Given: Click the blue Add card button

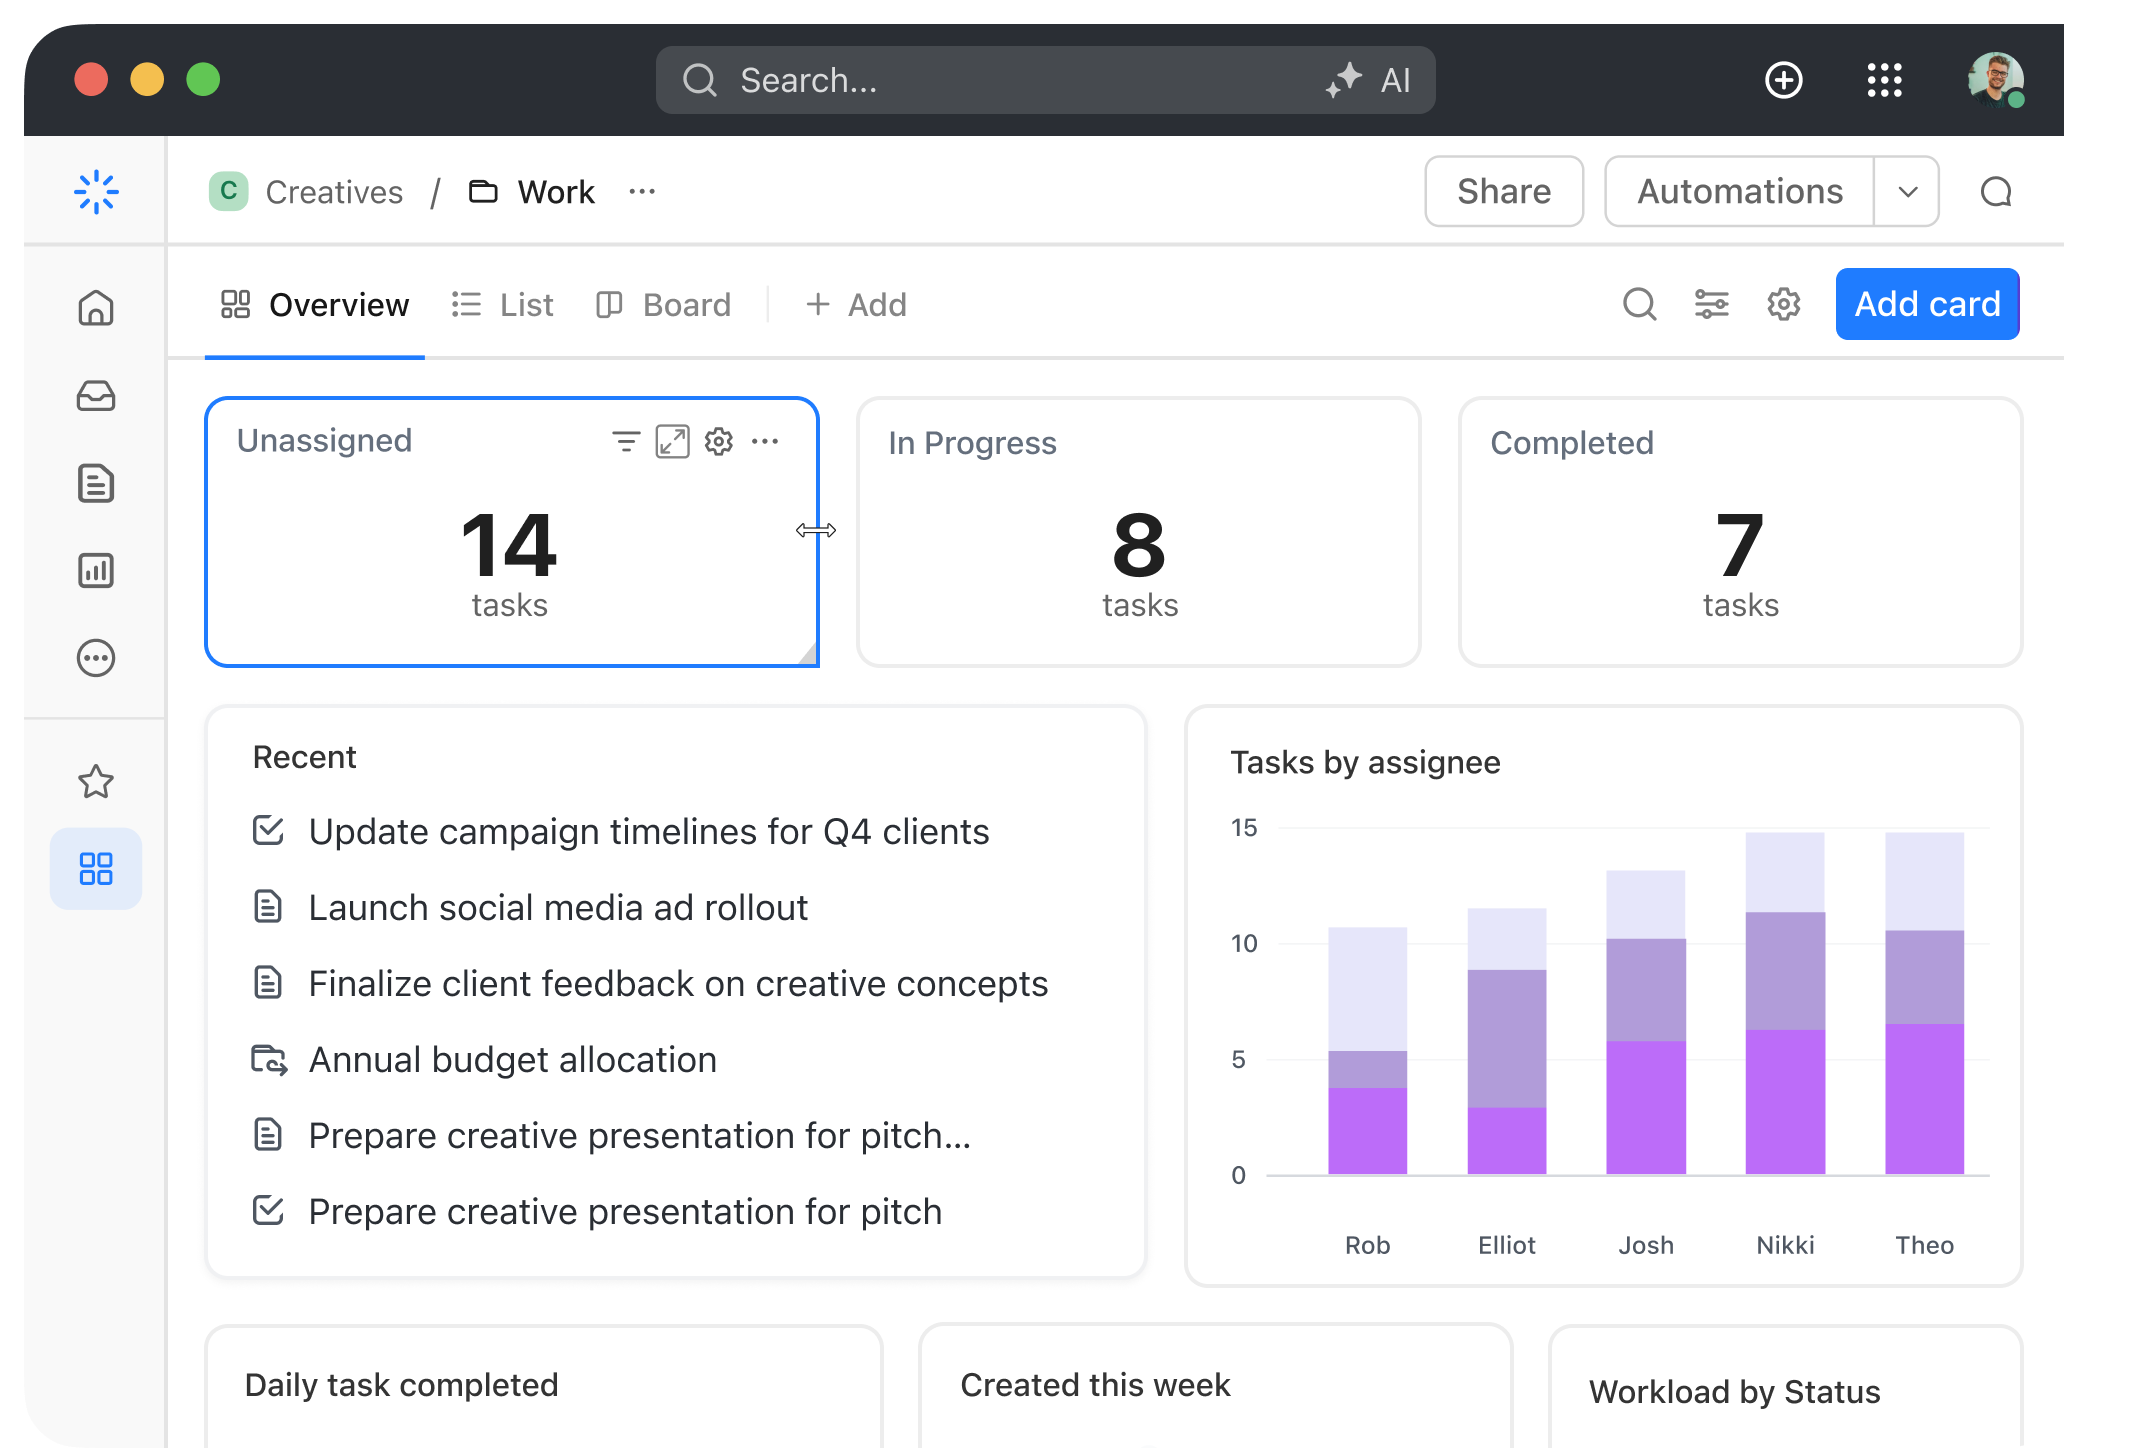Looking at the screenshot, I should point(1927,304).
